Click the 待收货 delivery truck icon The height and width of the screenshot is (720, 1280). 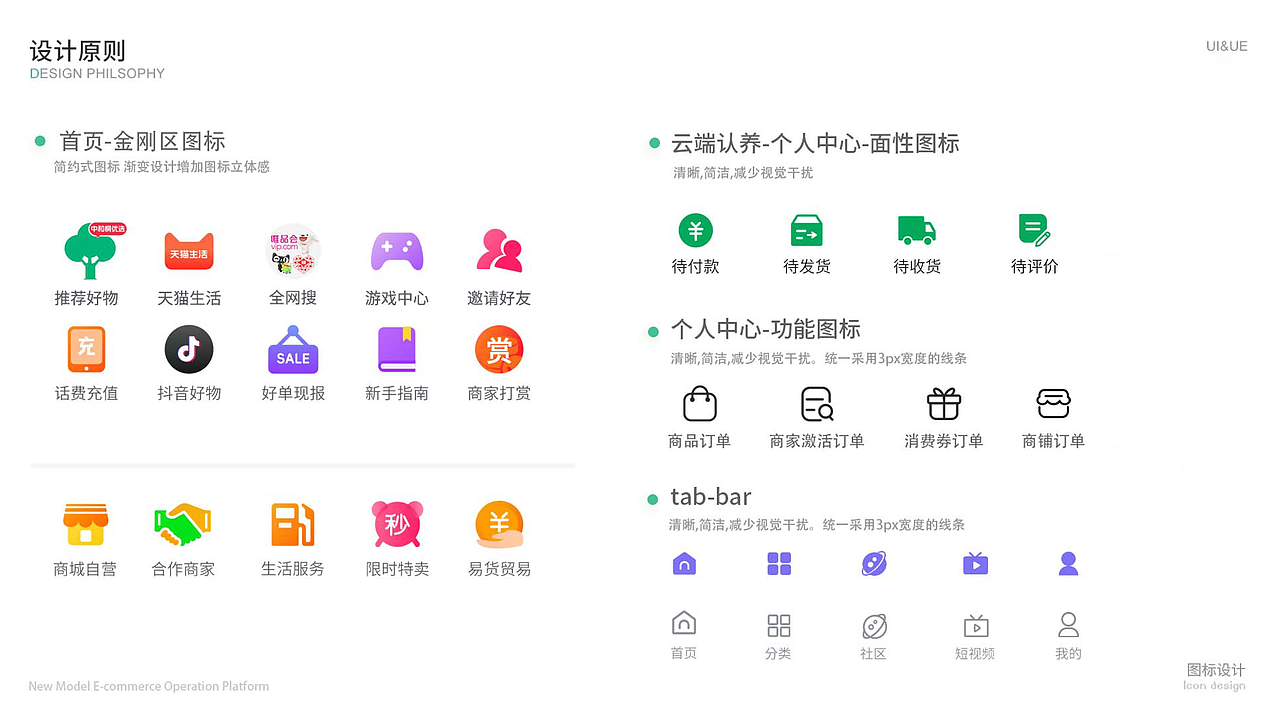click(x=916, y=231)
